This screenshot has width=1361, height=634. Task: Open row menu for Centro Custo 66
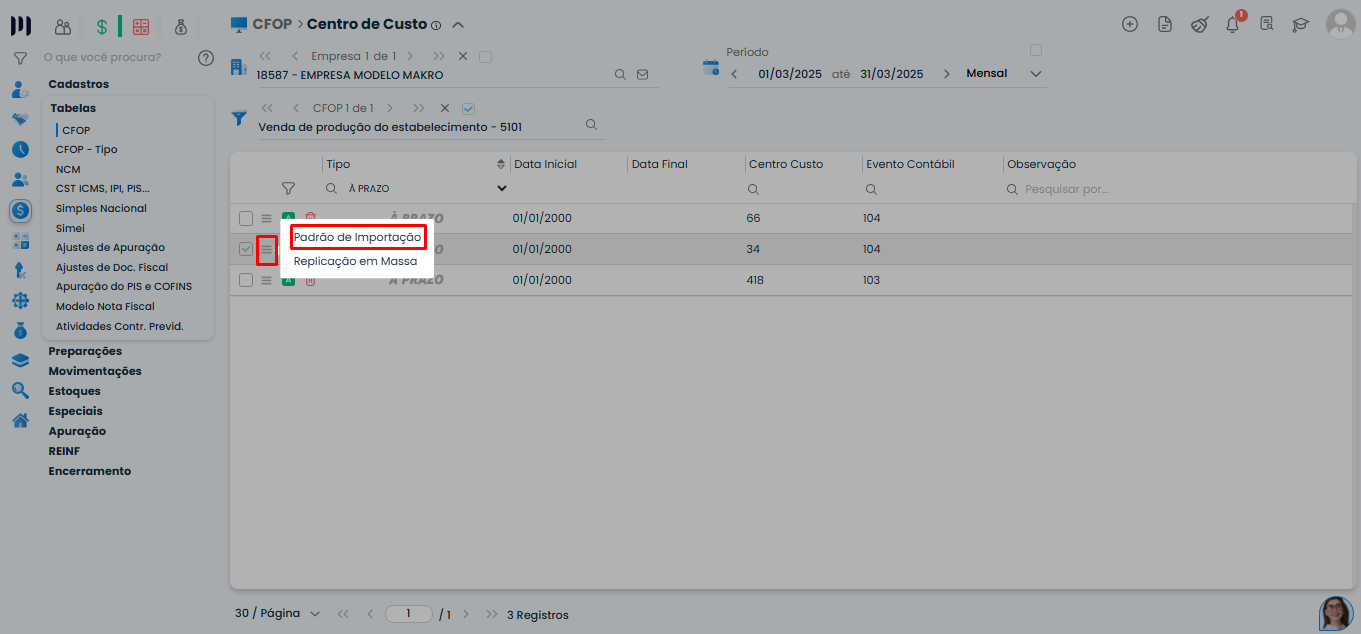[266, 219]
